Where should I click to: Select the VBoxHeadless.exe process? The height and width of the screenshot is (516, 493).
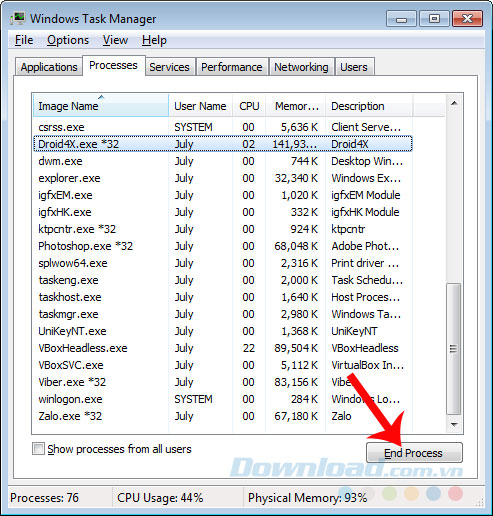pyautogui.click(x=223, y=348)
